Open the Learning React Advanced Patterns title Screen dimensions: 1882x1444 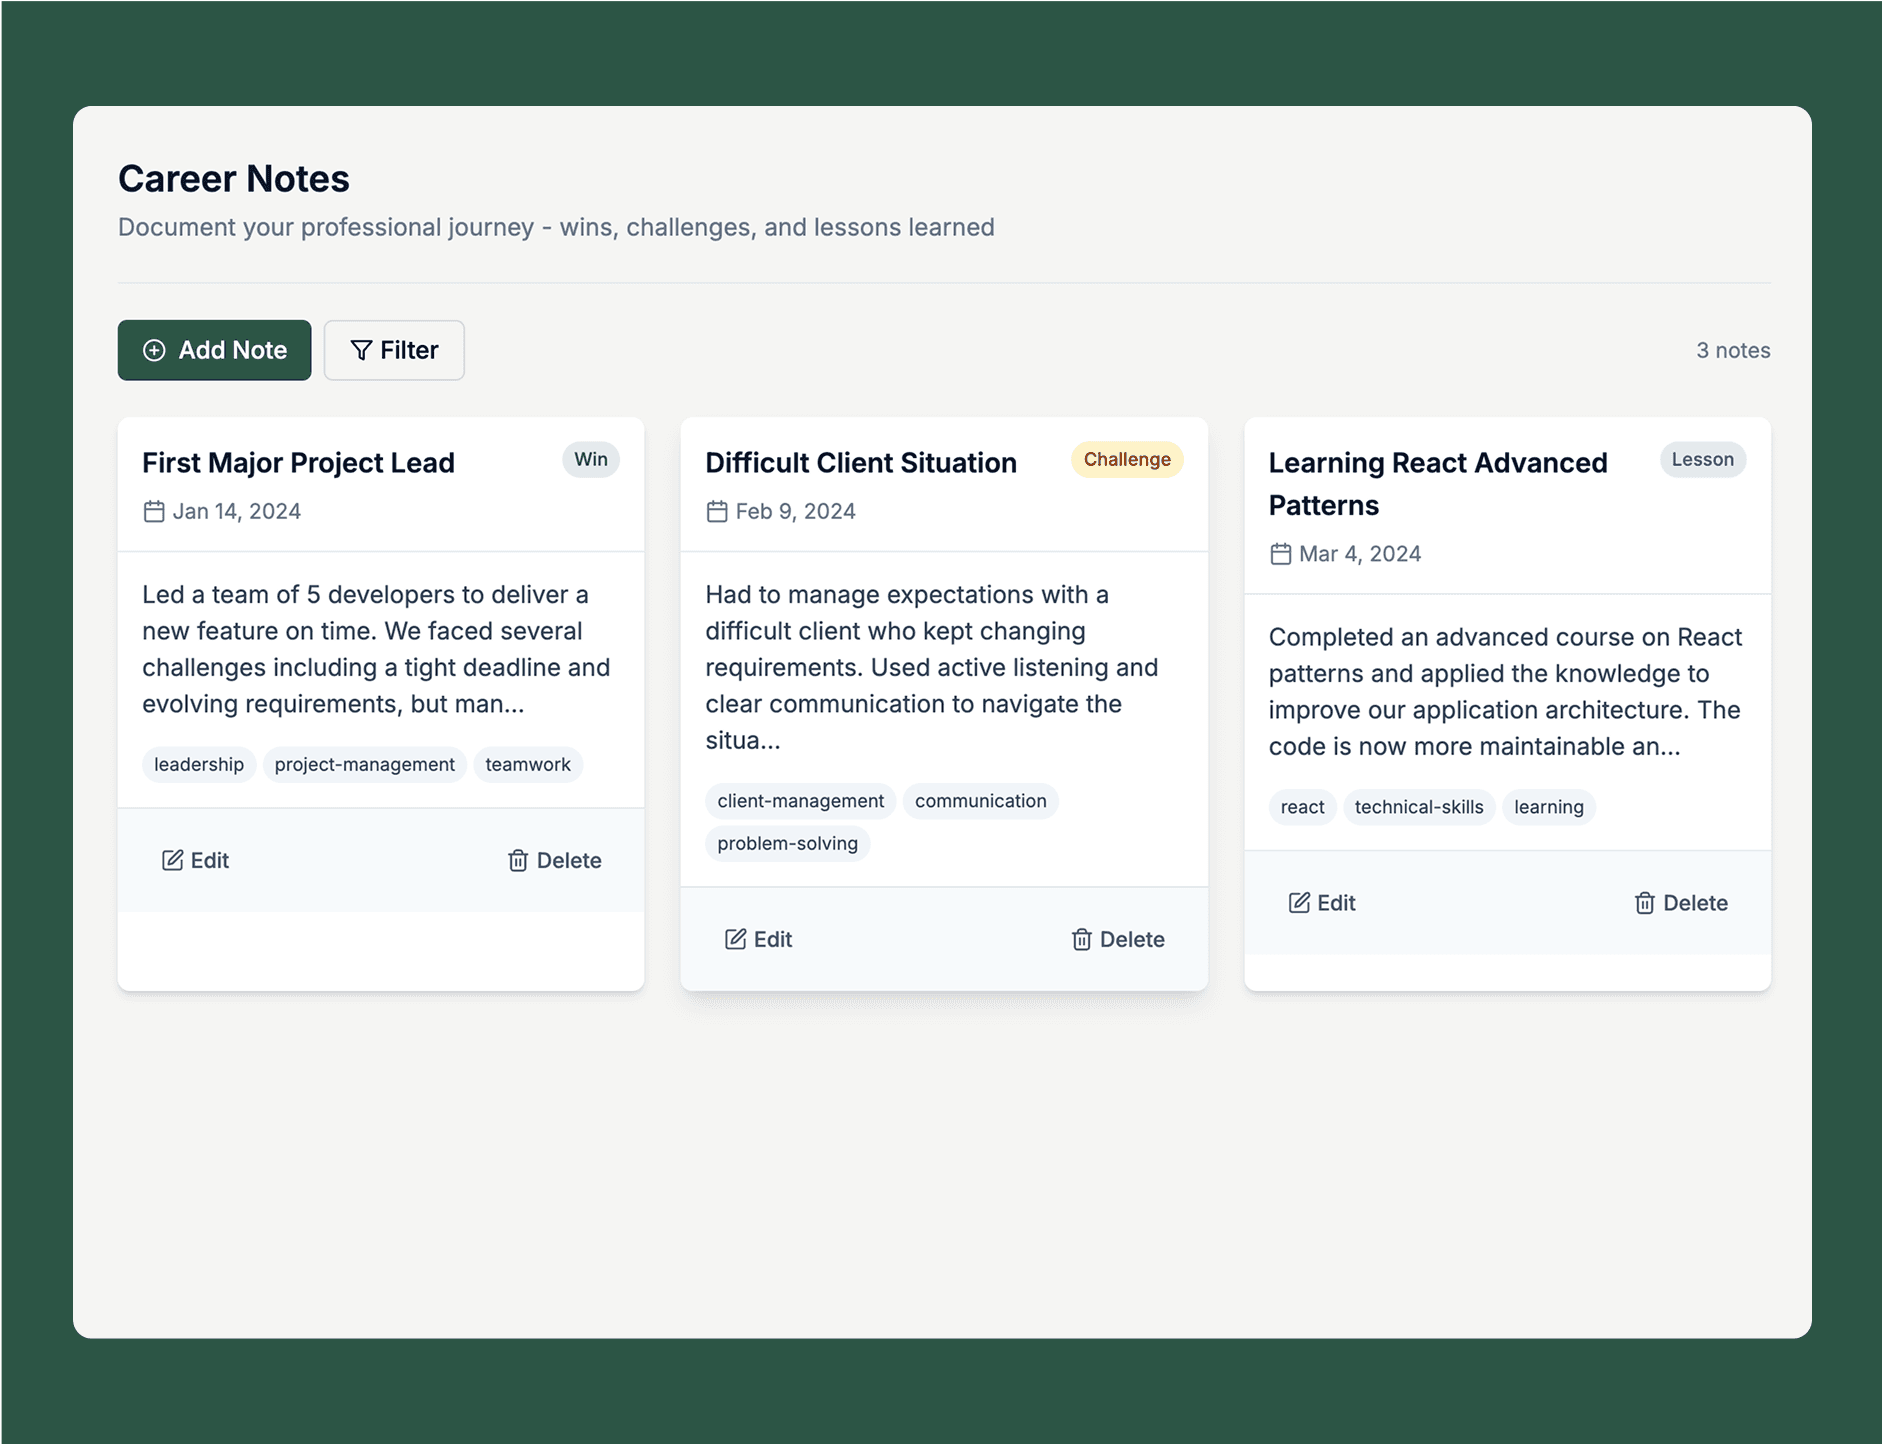tap(1438, 484)
